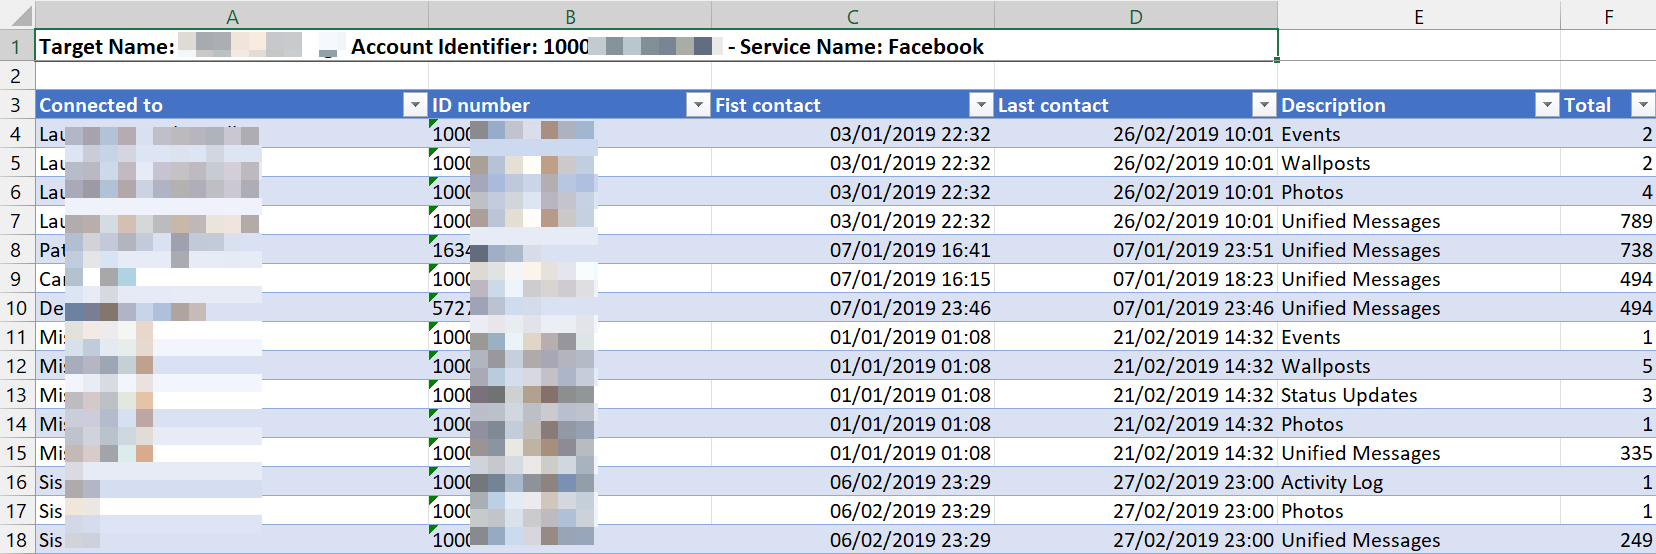Open the Connected to filter dropdown

tap(415, 105)
